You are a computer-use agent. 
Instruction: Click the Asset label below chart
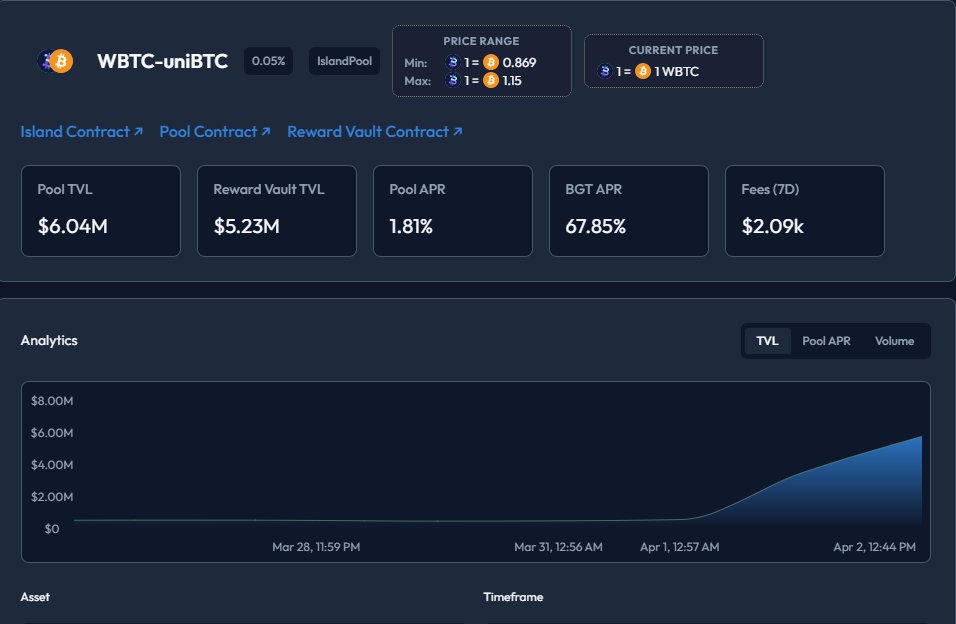[x=35, y=597]
